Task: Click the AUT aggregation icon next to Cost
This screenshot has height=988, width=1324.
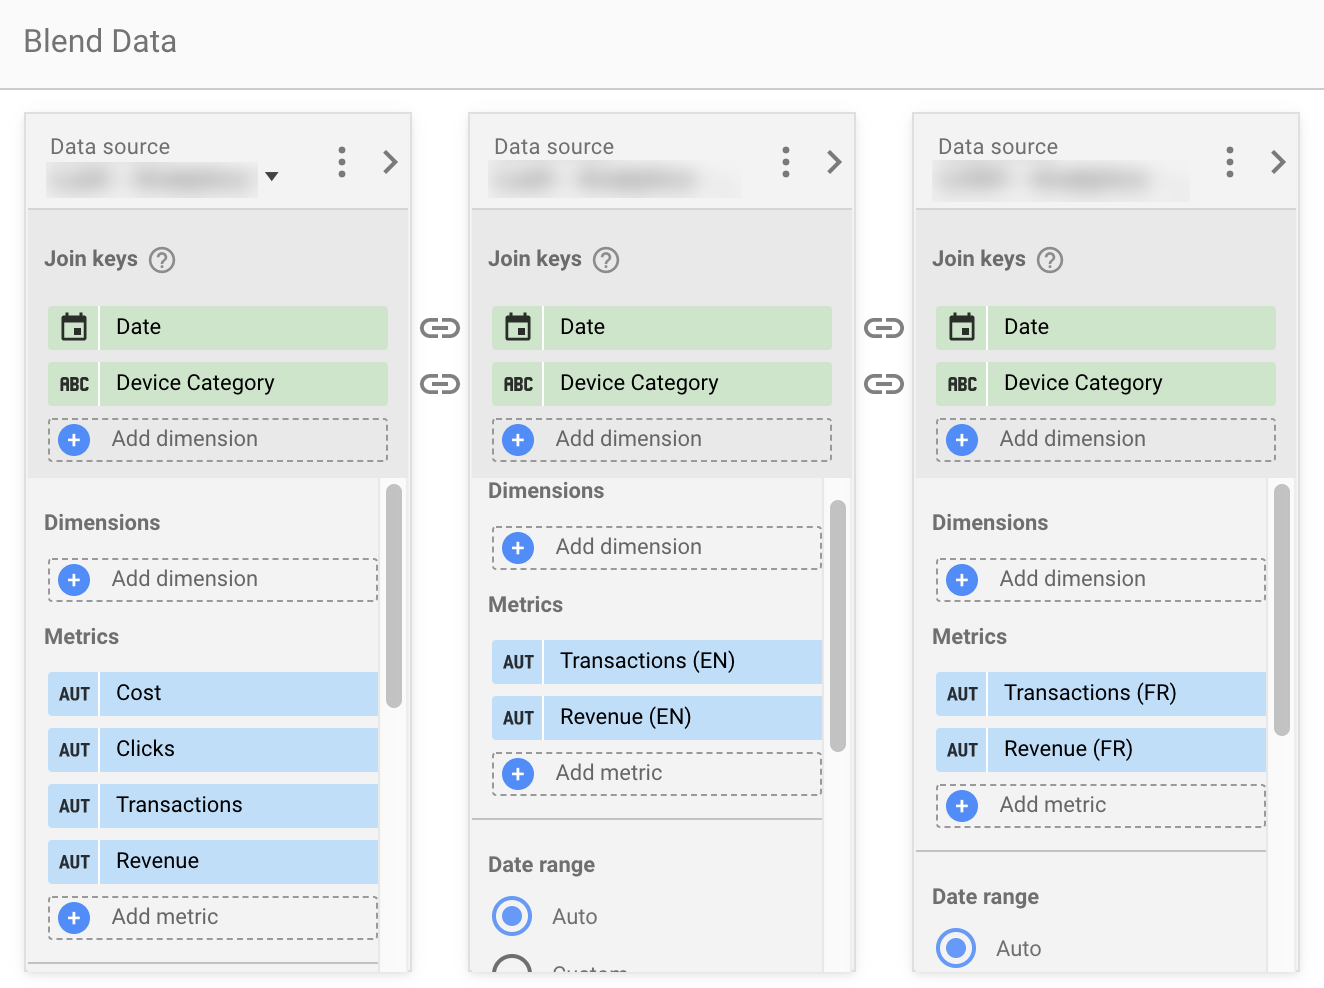Action: [74, 694]
